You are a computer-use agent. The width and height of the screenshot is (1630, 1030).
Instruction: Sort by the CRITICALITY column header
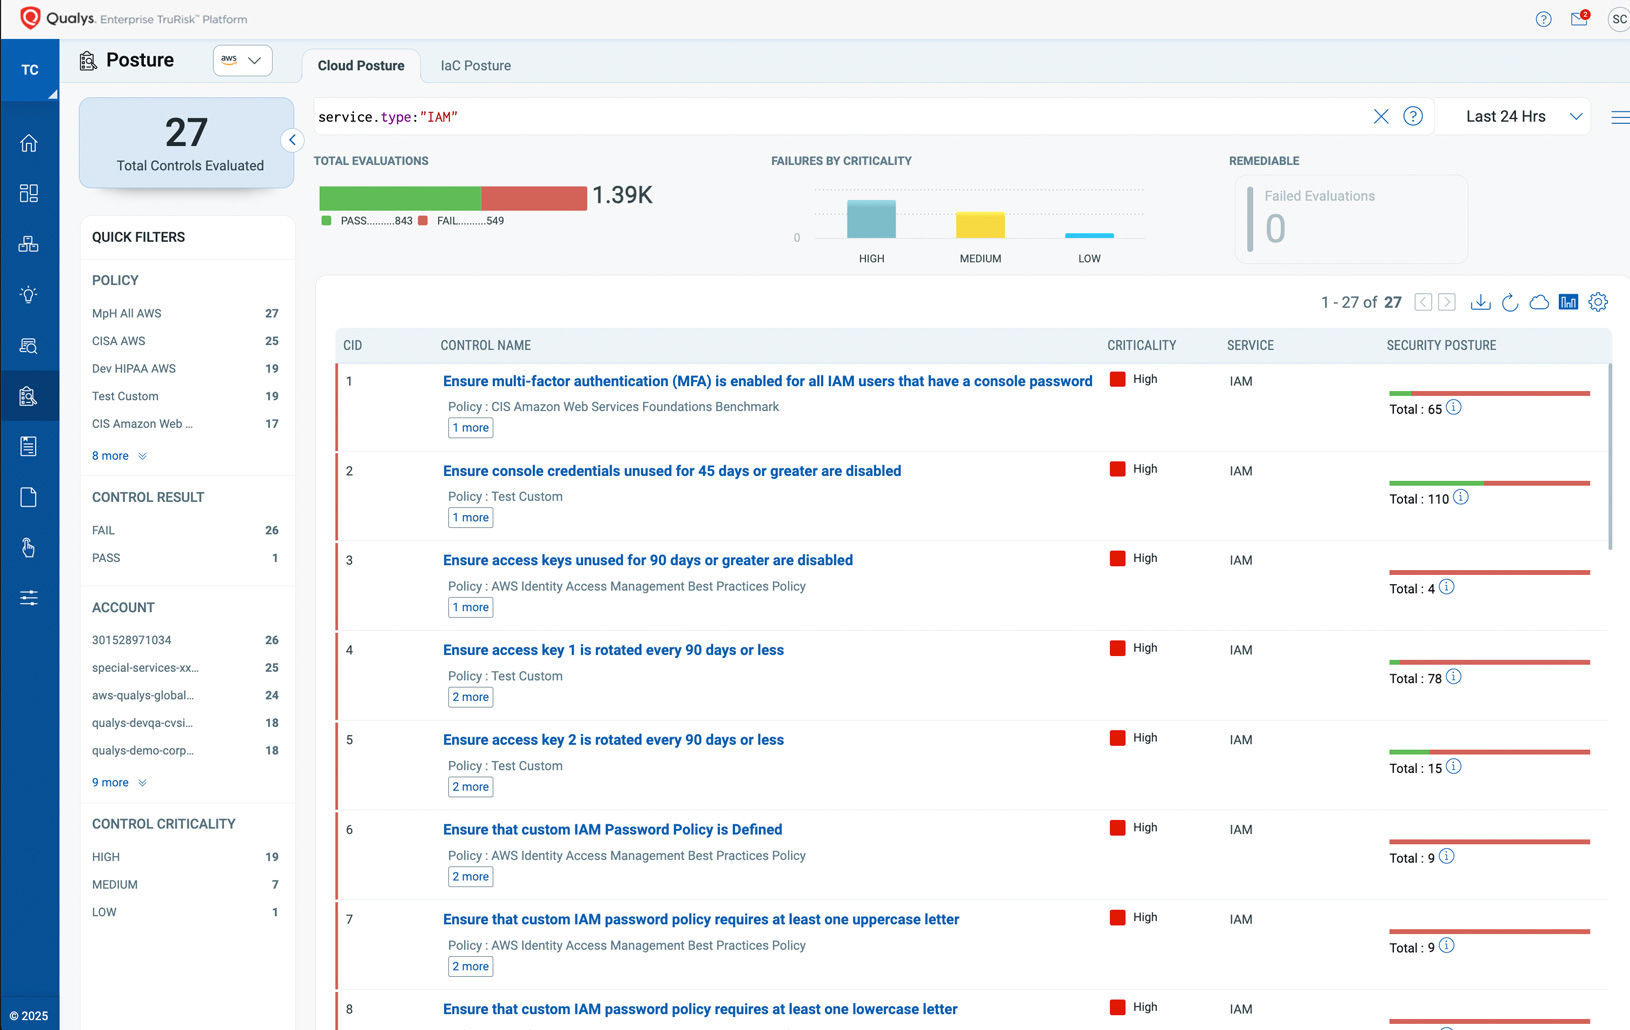pyautogui.click(x=1141, y=345)
